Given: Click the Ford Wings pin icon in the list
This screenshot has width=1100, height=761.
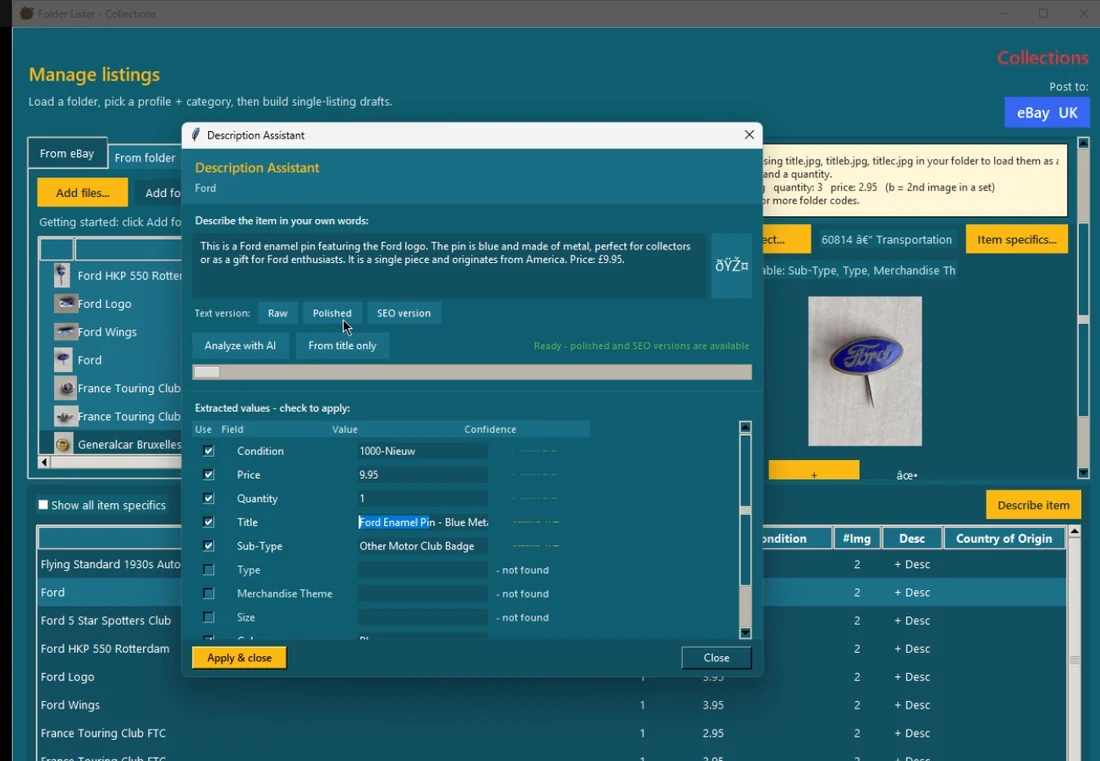Looking at the screenshot, I should pos(65,331).
